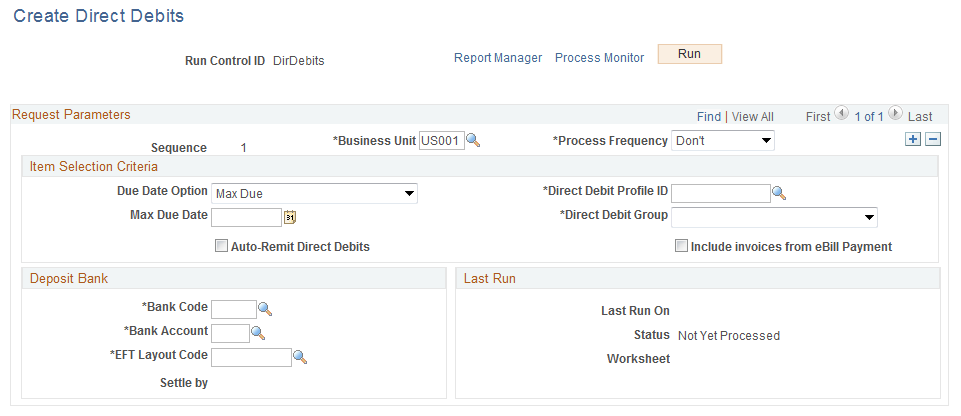961x416 pixels.
Task: Open the Report Manager link
Action: [498, 58]
